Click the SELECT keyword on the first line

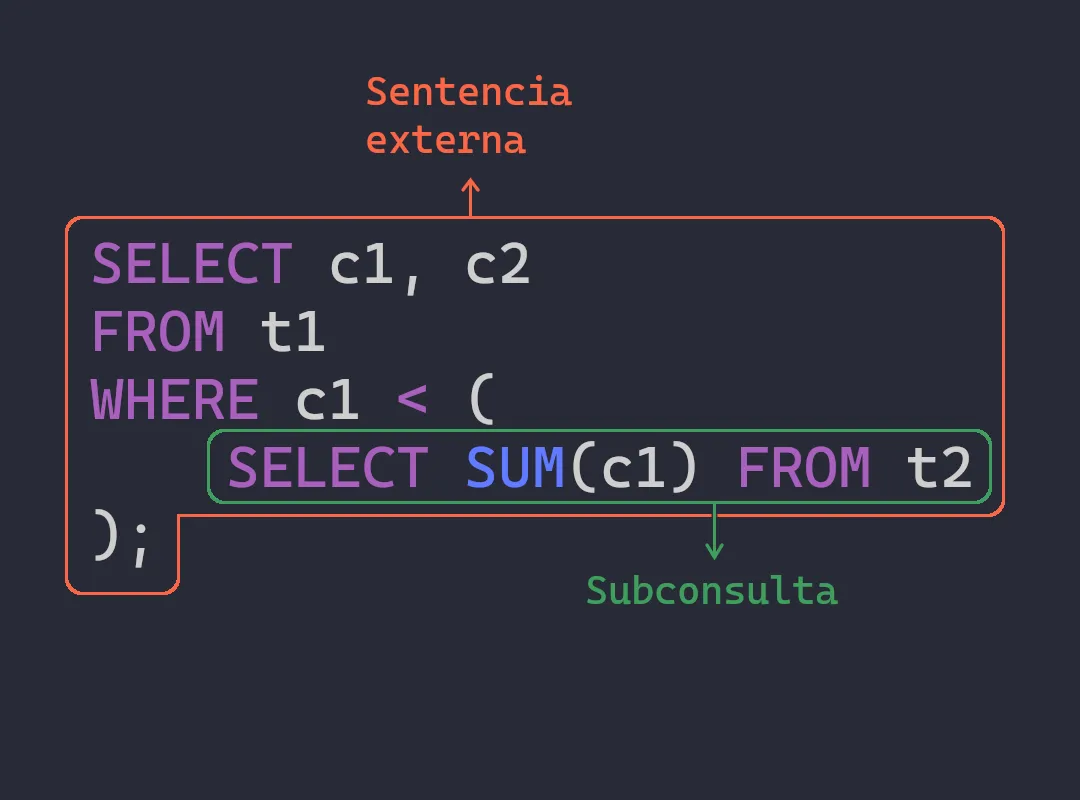coord(192,265)
